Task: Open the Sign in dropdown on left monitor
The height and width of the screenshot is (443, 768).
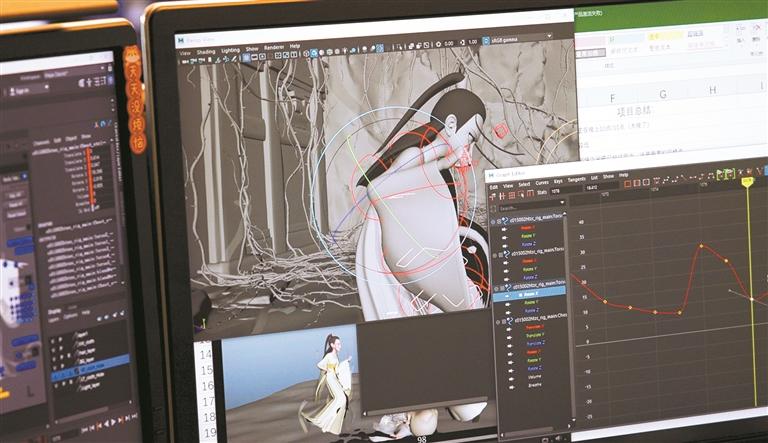Action: click(28, 90)
